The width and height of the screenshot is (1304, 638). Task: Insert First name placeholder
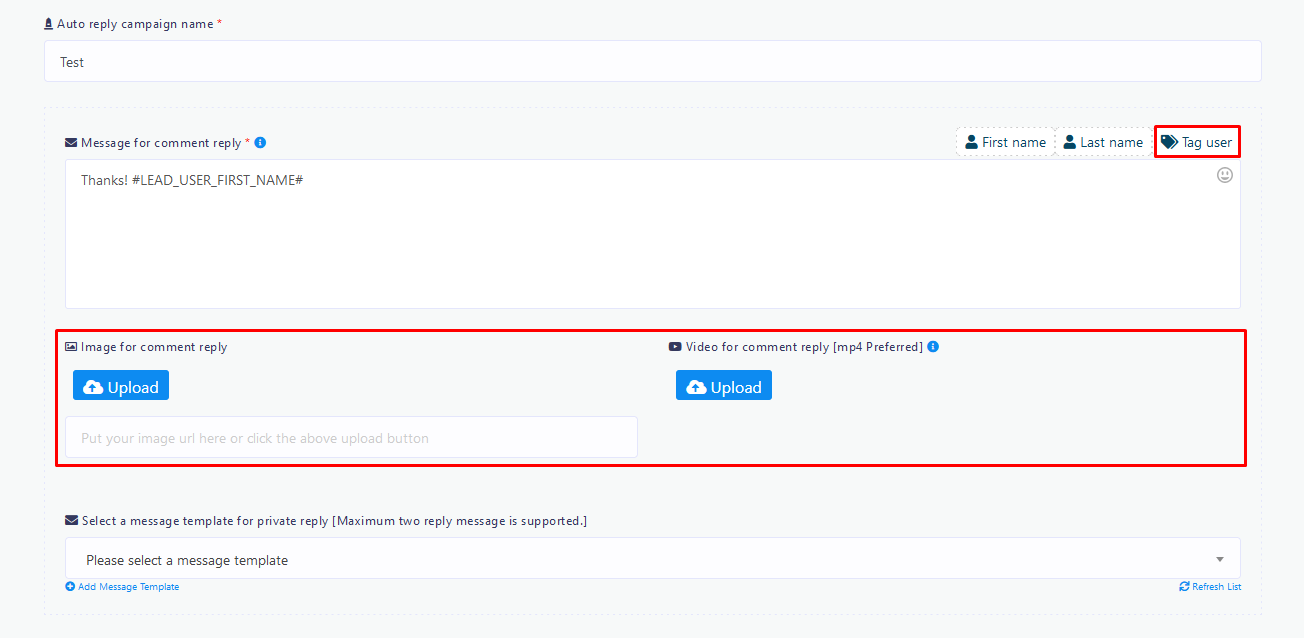[1005, 142]
